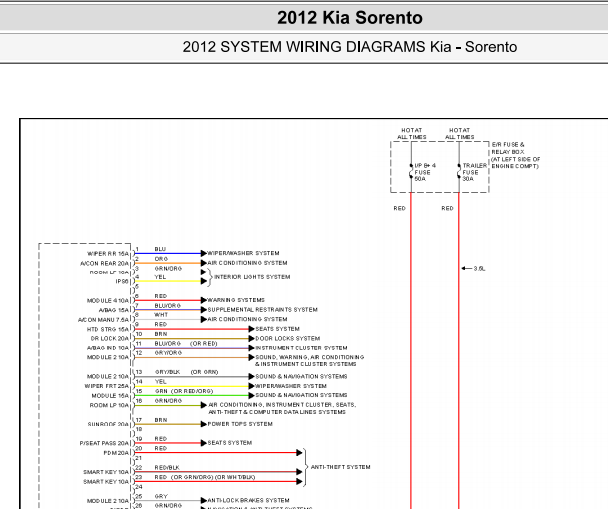
Task: Click the 'ANTI-LOCK BRAKES SYSTEM' destination text
Action: [249, 500]
